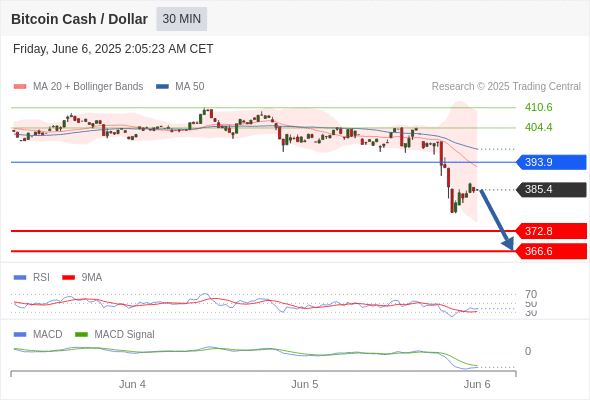
Task: Click the 410.6 green resistance label
Action: [x=538, y=107]
